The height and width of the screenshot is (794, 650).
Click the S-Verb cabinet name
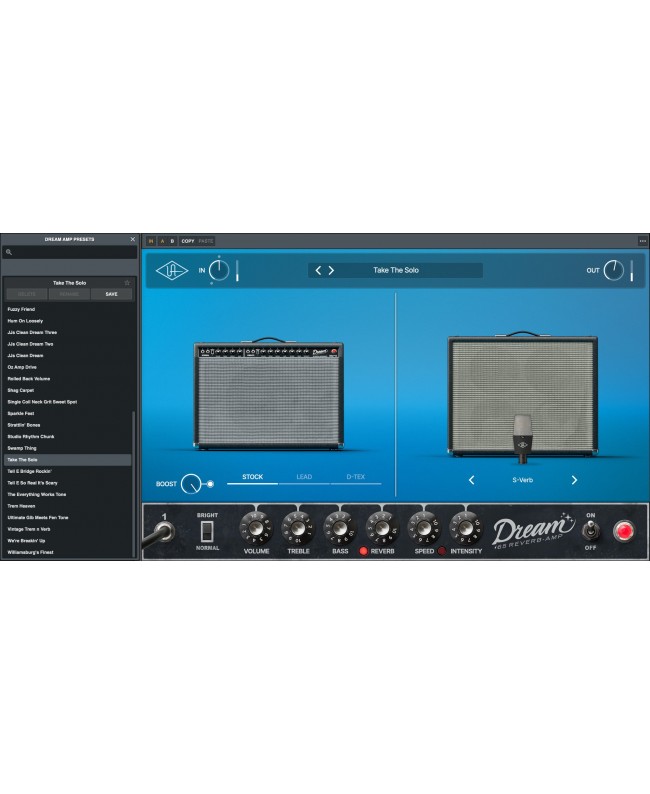pos(522,480)
